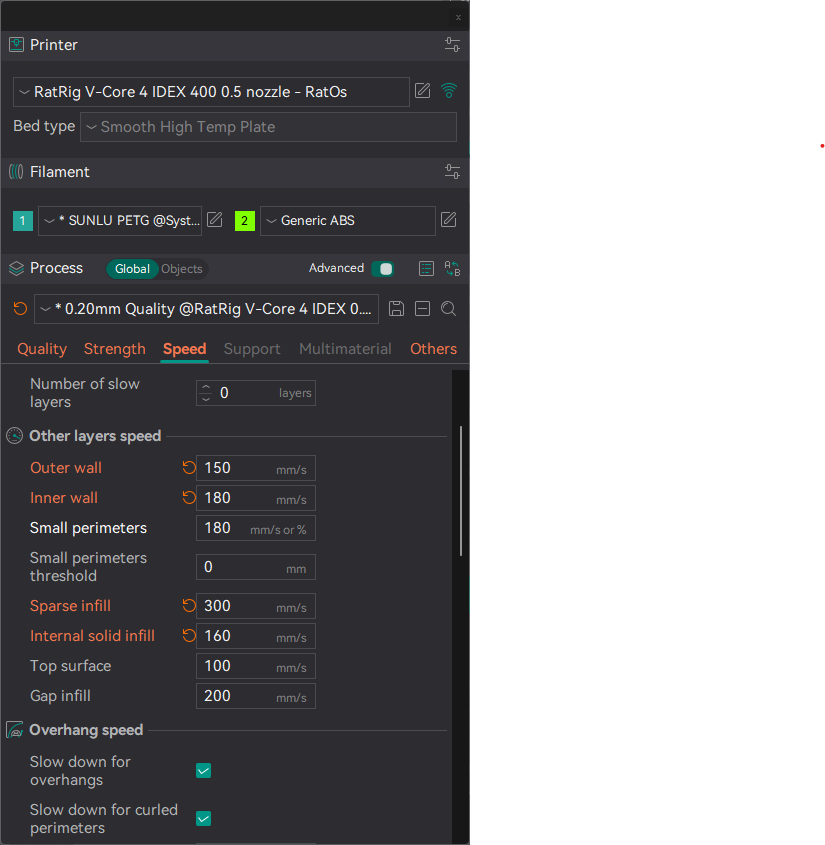Click the filament 1 teal color swatch
This screenshot has height=845, width=825.
pyautogui.click(x=23, y=220)
